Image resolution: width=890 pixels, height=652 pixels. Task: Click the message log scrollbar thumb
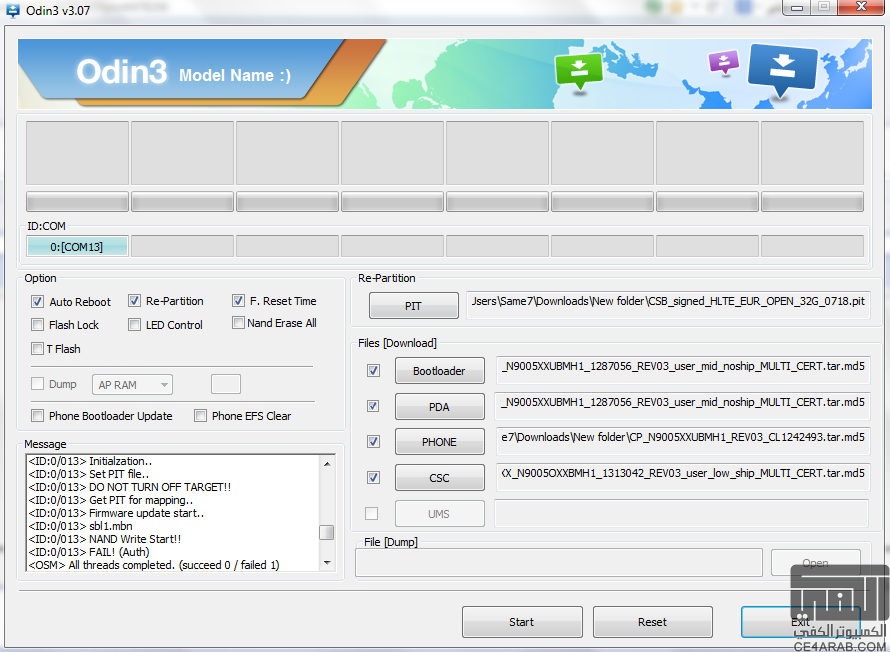point(327,532)
